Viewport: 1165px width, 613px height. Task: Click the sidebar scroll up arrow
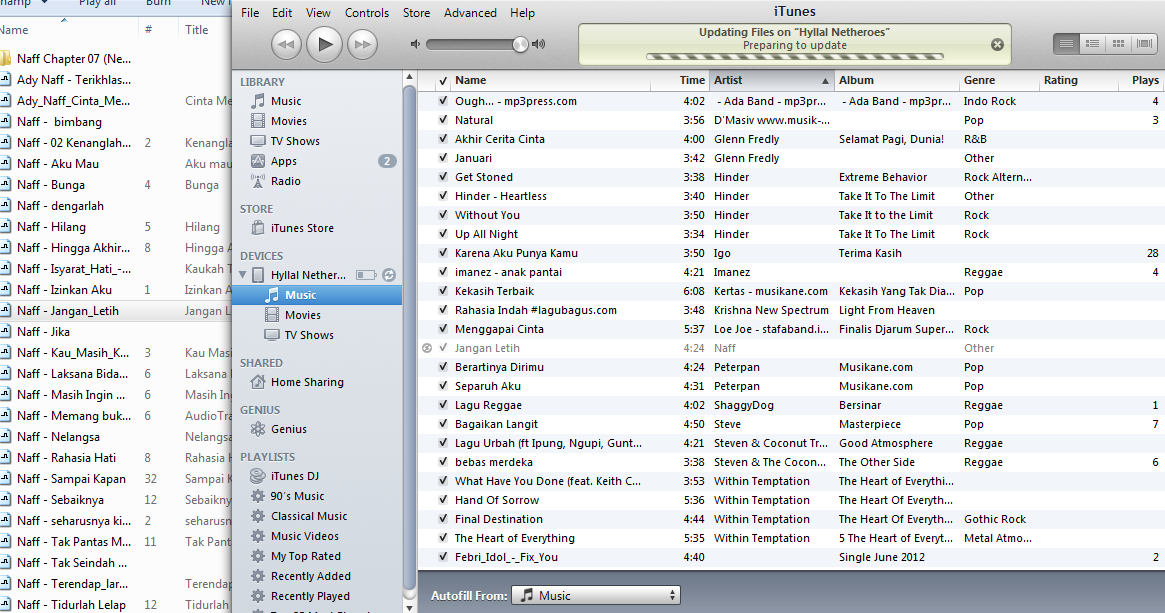click(x=409, y=77)
